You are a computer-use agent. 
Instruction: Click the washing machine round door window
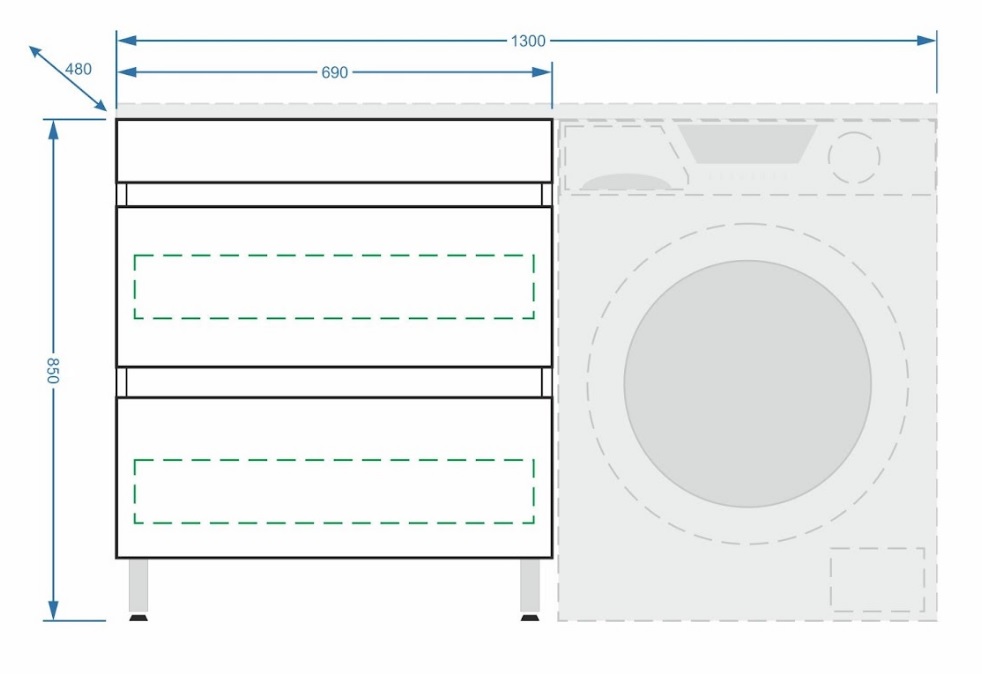(x=747, y=384)
